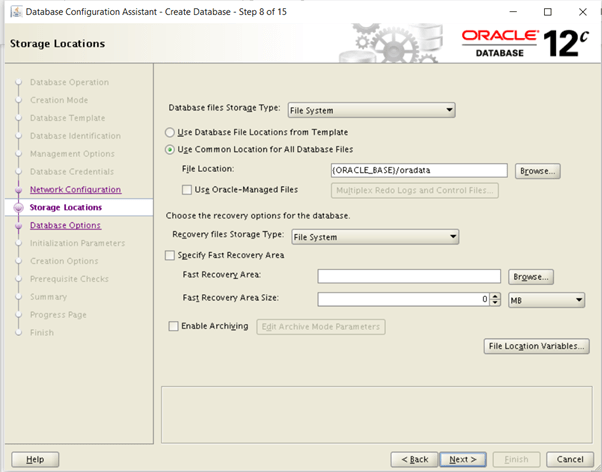Click the File Location text field
Viewport: 602px width, 472px height.
coord(418,171)
